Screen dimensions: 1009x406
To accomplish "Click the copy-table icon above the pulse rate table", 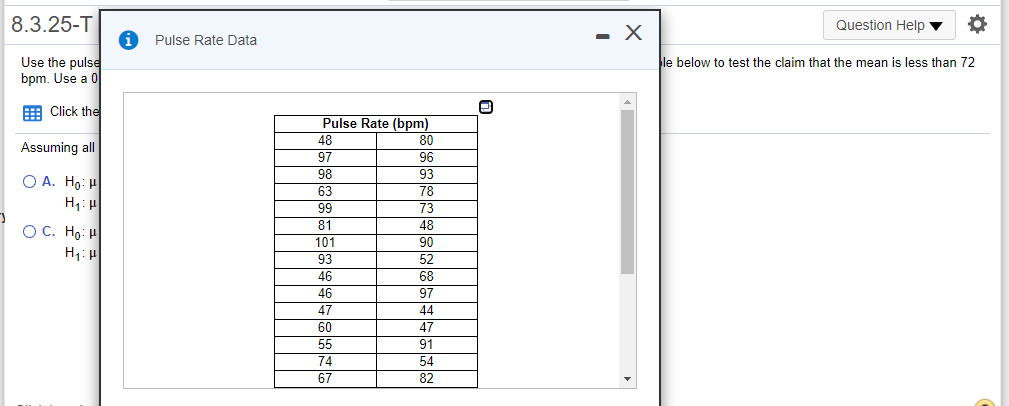I will tap(486, 106).
